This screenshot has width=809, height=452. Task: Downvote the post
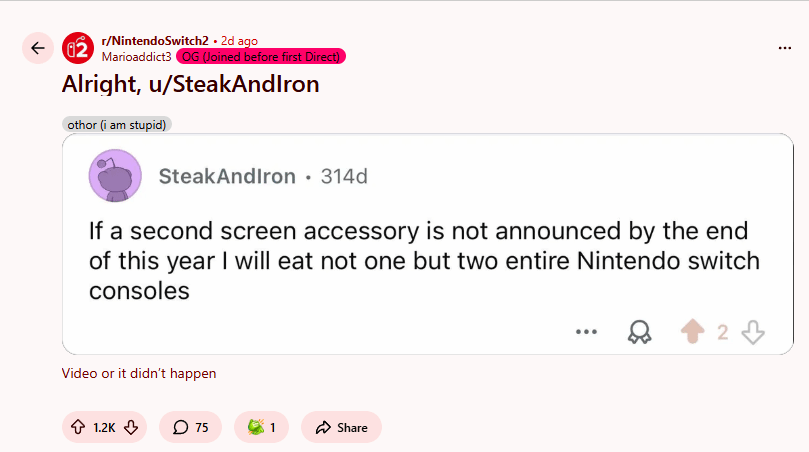(131, 427)
